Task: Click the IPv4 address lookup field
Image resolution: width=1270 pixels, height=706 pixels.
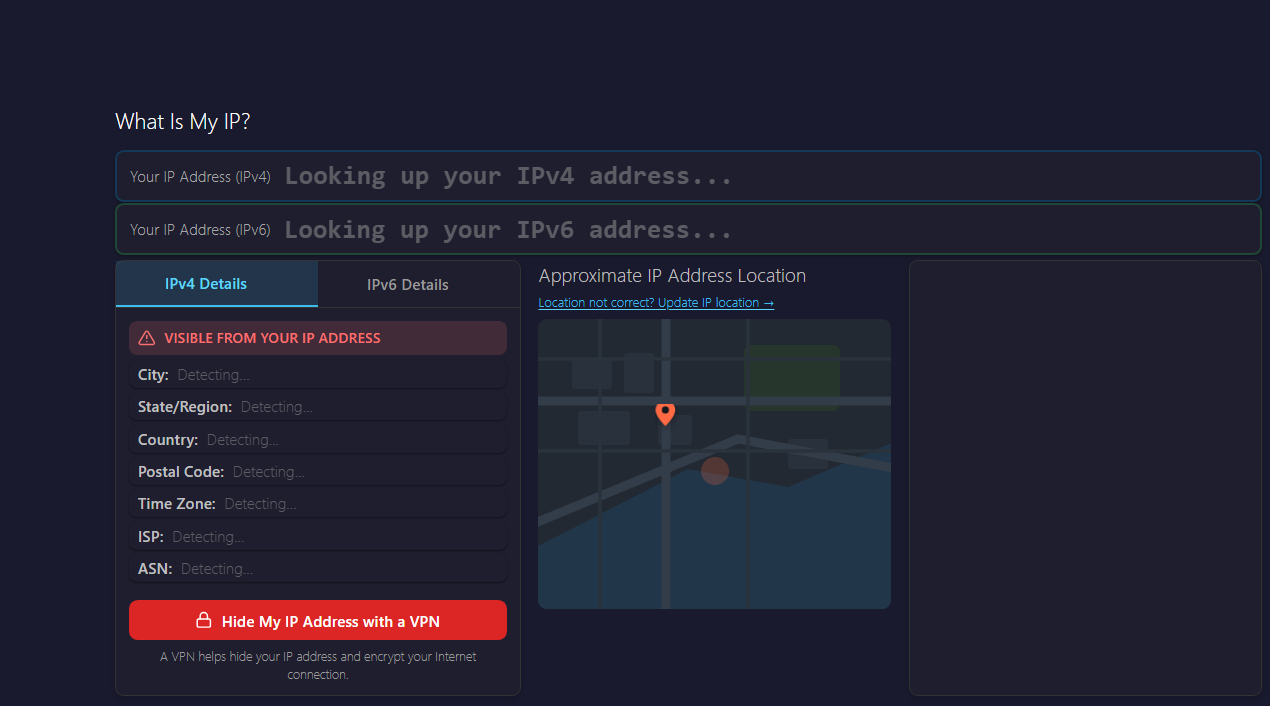Action: [x=688, y=176]
